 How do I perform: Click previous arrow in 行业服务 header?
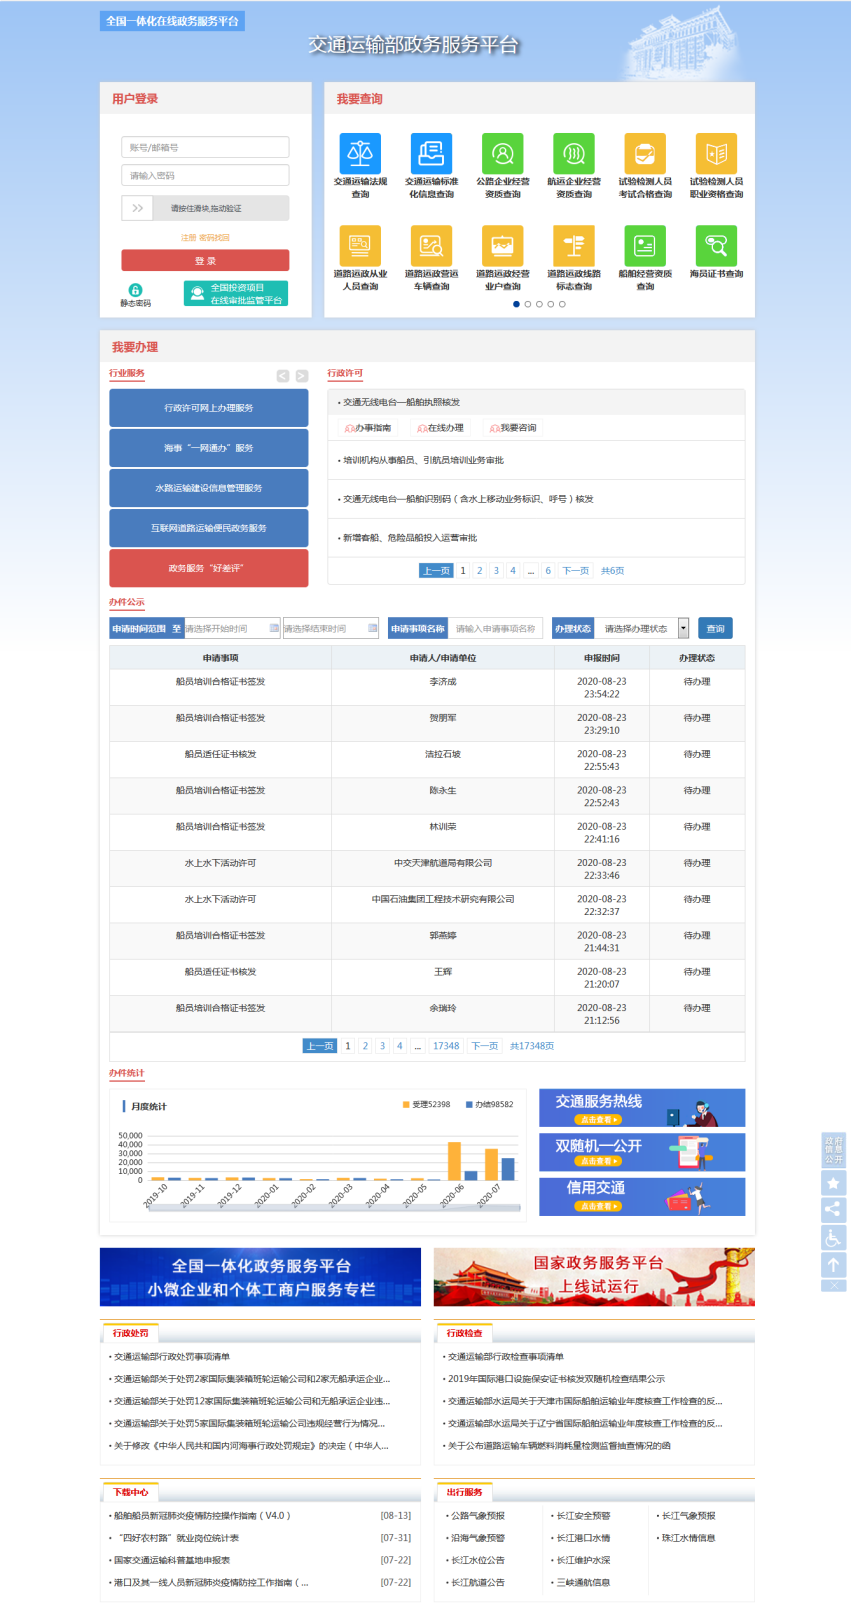(x=283, y=376)
